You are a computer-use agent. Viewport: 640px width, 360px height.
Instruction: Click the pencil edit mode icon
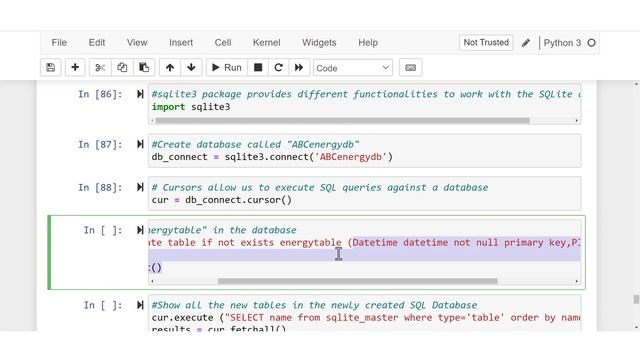point(526,43)
